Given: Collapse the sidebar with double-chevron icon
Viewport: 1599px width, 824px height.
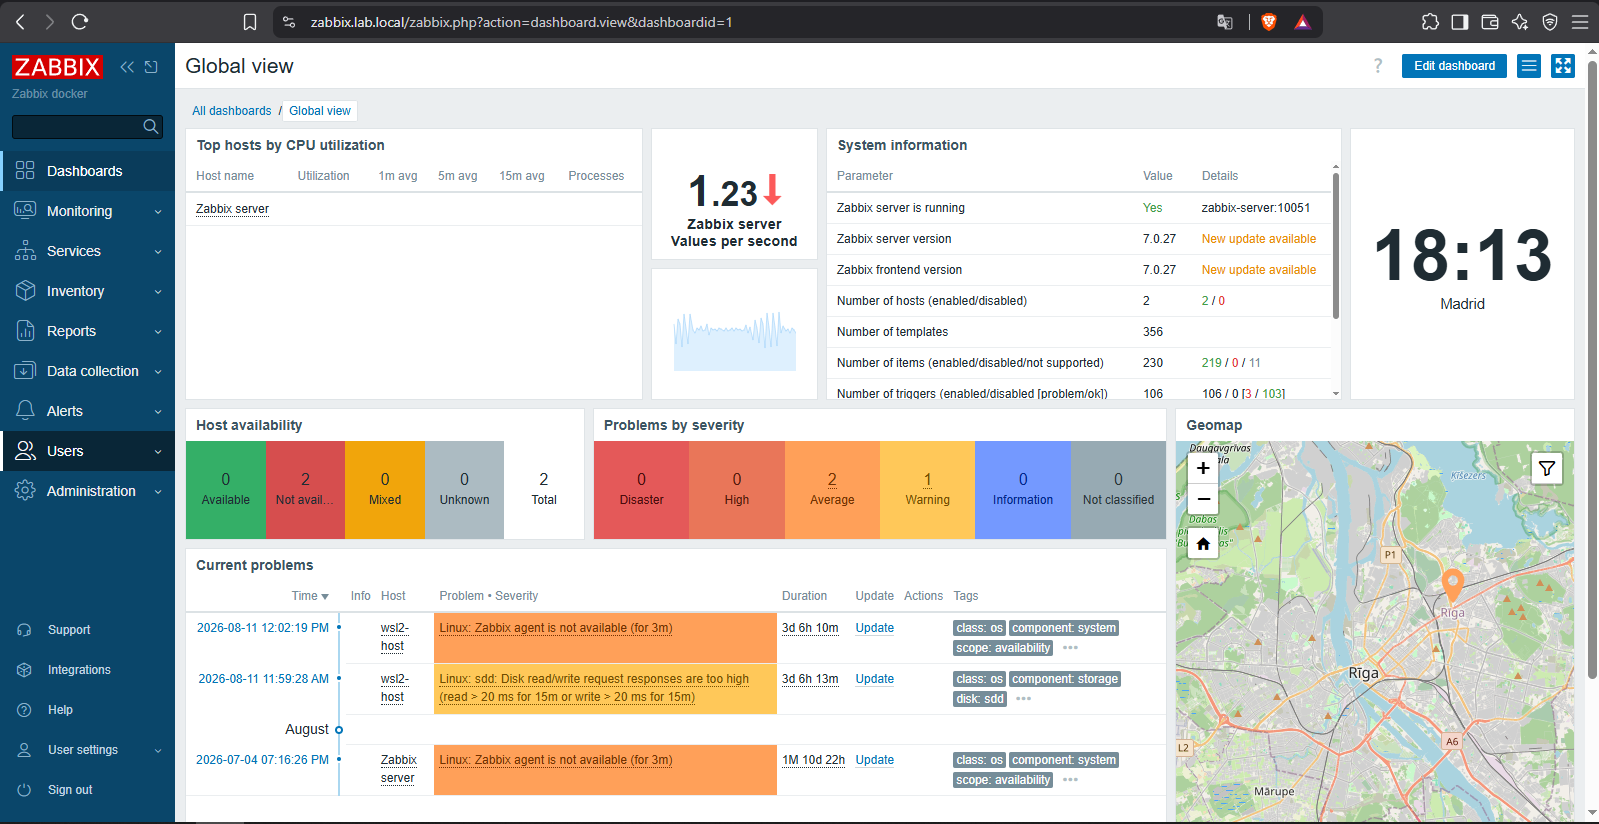Looking at the screenshot, I should pos(127,67).
